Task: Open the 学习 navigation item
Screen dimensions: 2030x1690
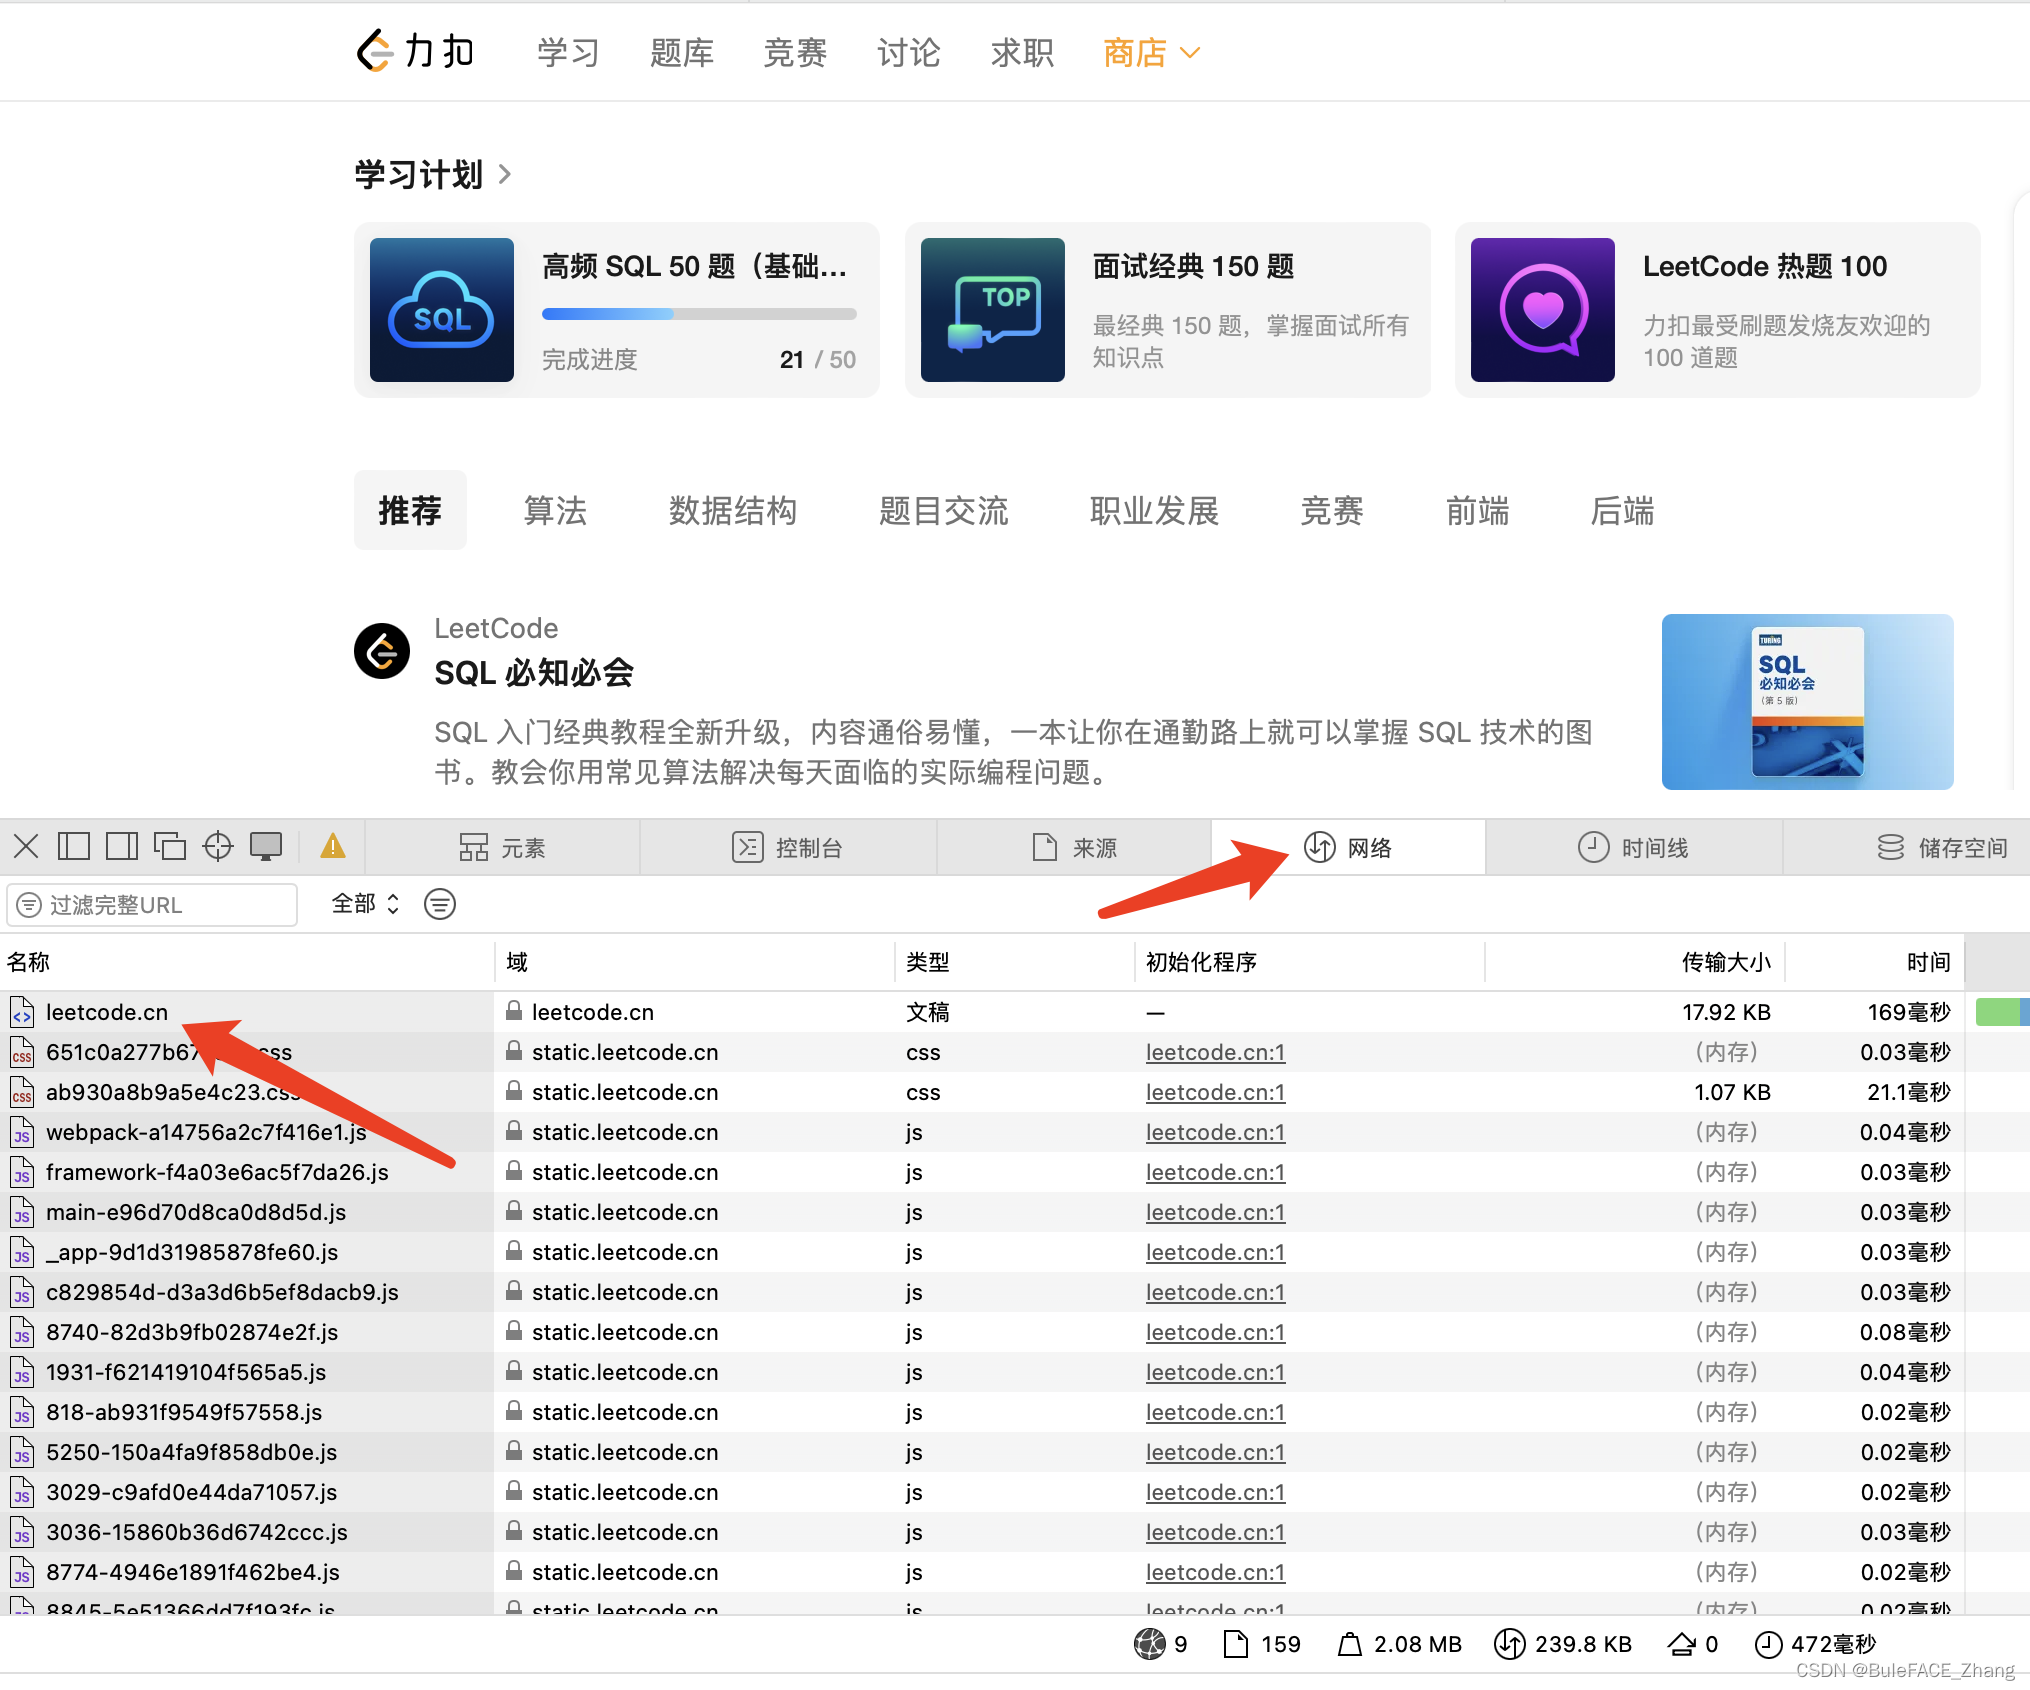Action: pos(568,52)
